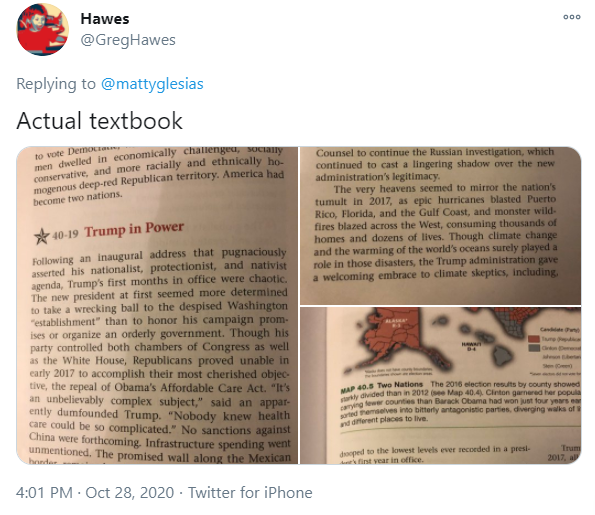Open the @GregHawes handle link
Image resolution: width=595 pixels, height=515 pixels.
[128, 40]
